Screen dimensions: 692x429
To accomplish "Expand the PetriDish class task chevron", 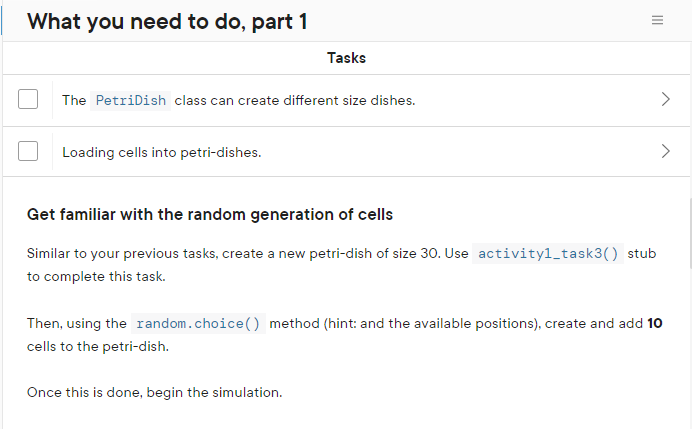I will [x=666, y=100].
